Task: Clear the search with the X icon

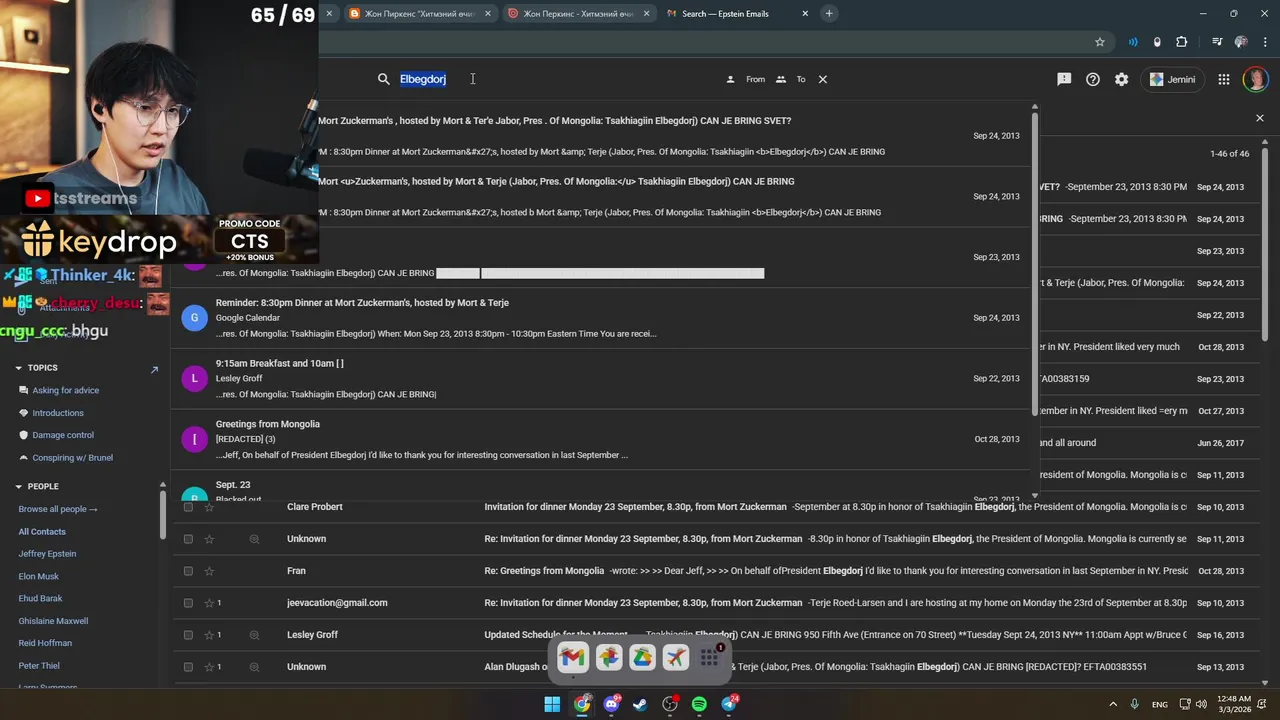Action: (823, 79)
